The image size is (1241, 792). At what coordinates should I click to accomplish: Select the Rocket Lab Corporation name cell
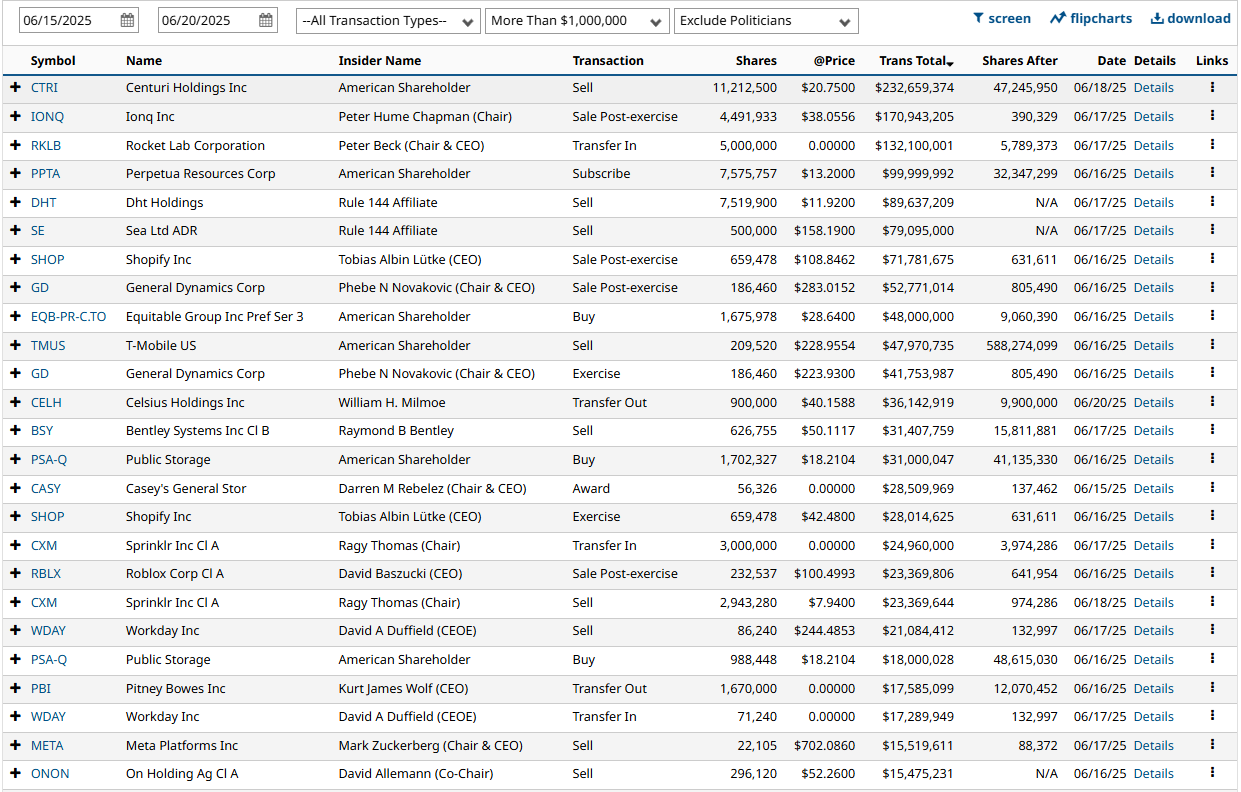click(x=195, y=145)
